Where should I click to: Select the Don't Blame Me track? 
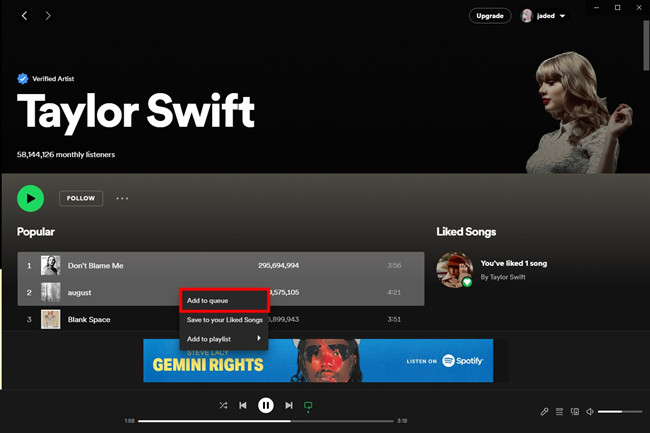click(221, 265)
